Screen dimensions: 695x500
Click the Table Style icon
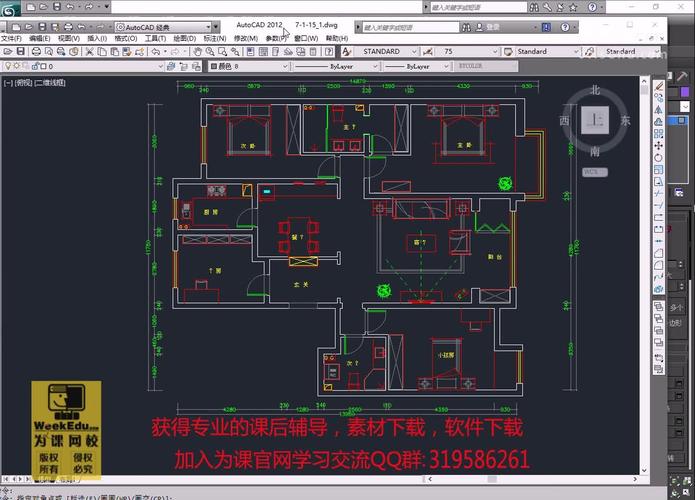coord(508,51)
